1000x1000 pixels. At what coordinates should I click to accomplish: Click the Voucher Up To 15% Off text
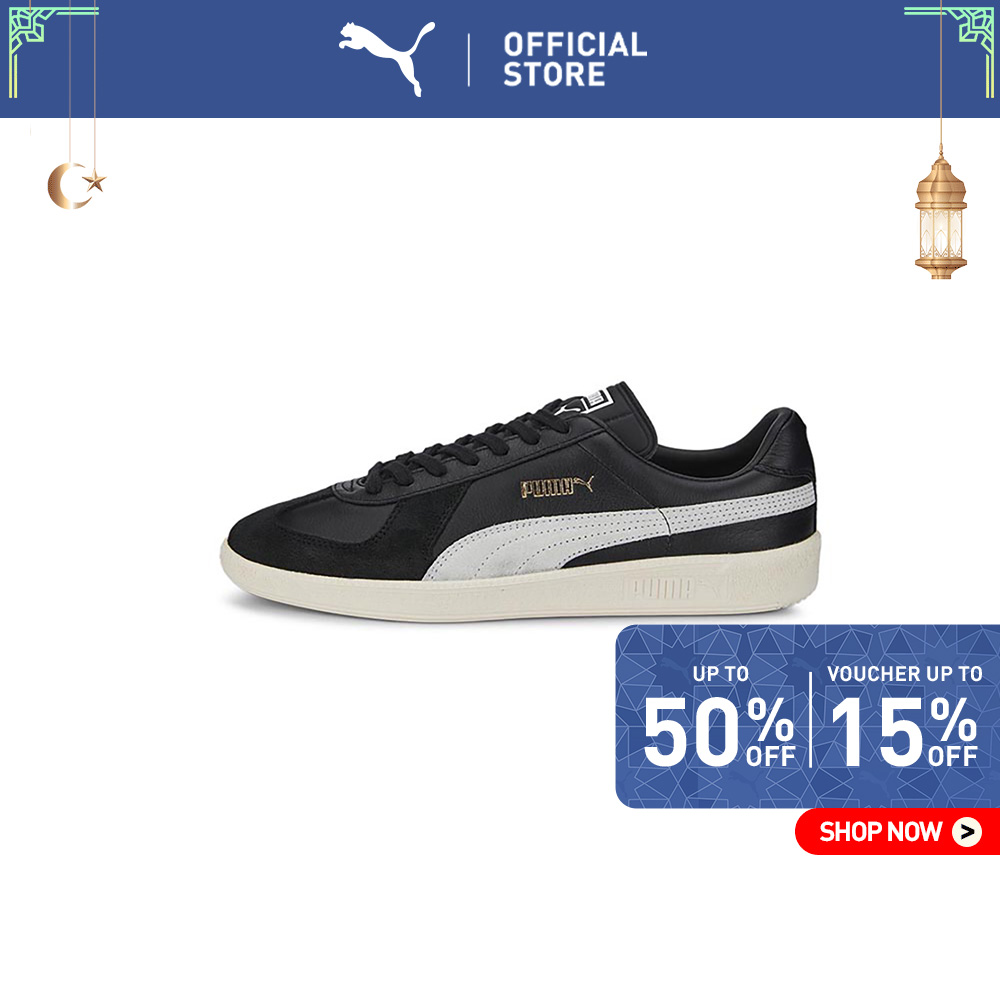point(904,717)
